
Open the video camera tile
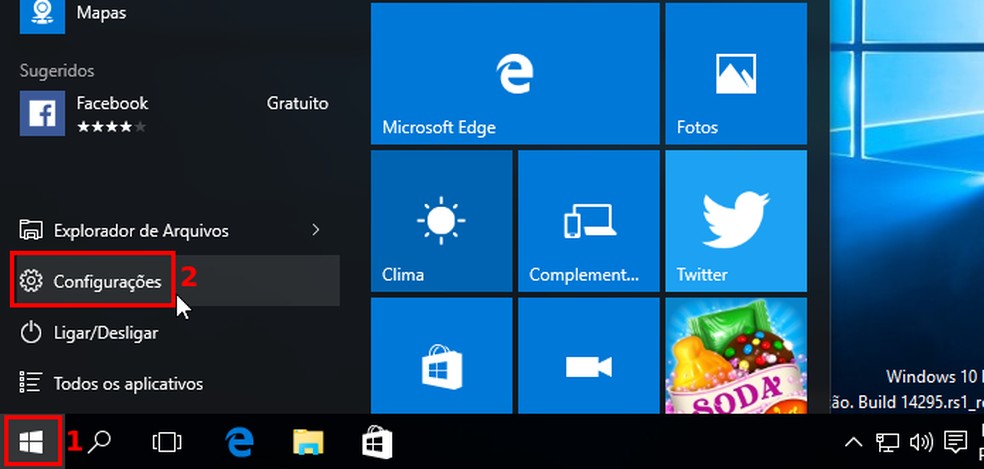(589, 355)
